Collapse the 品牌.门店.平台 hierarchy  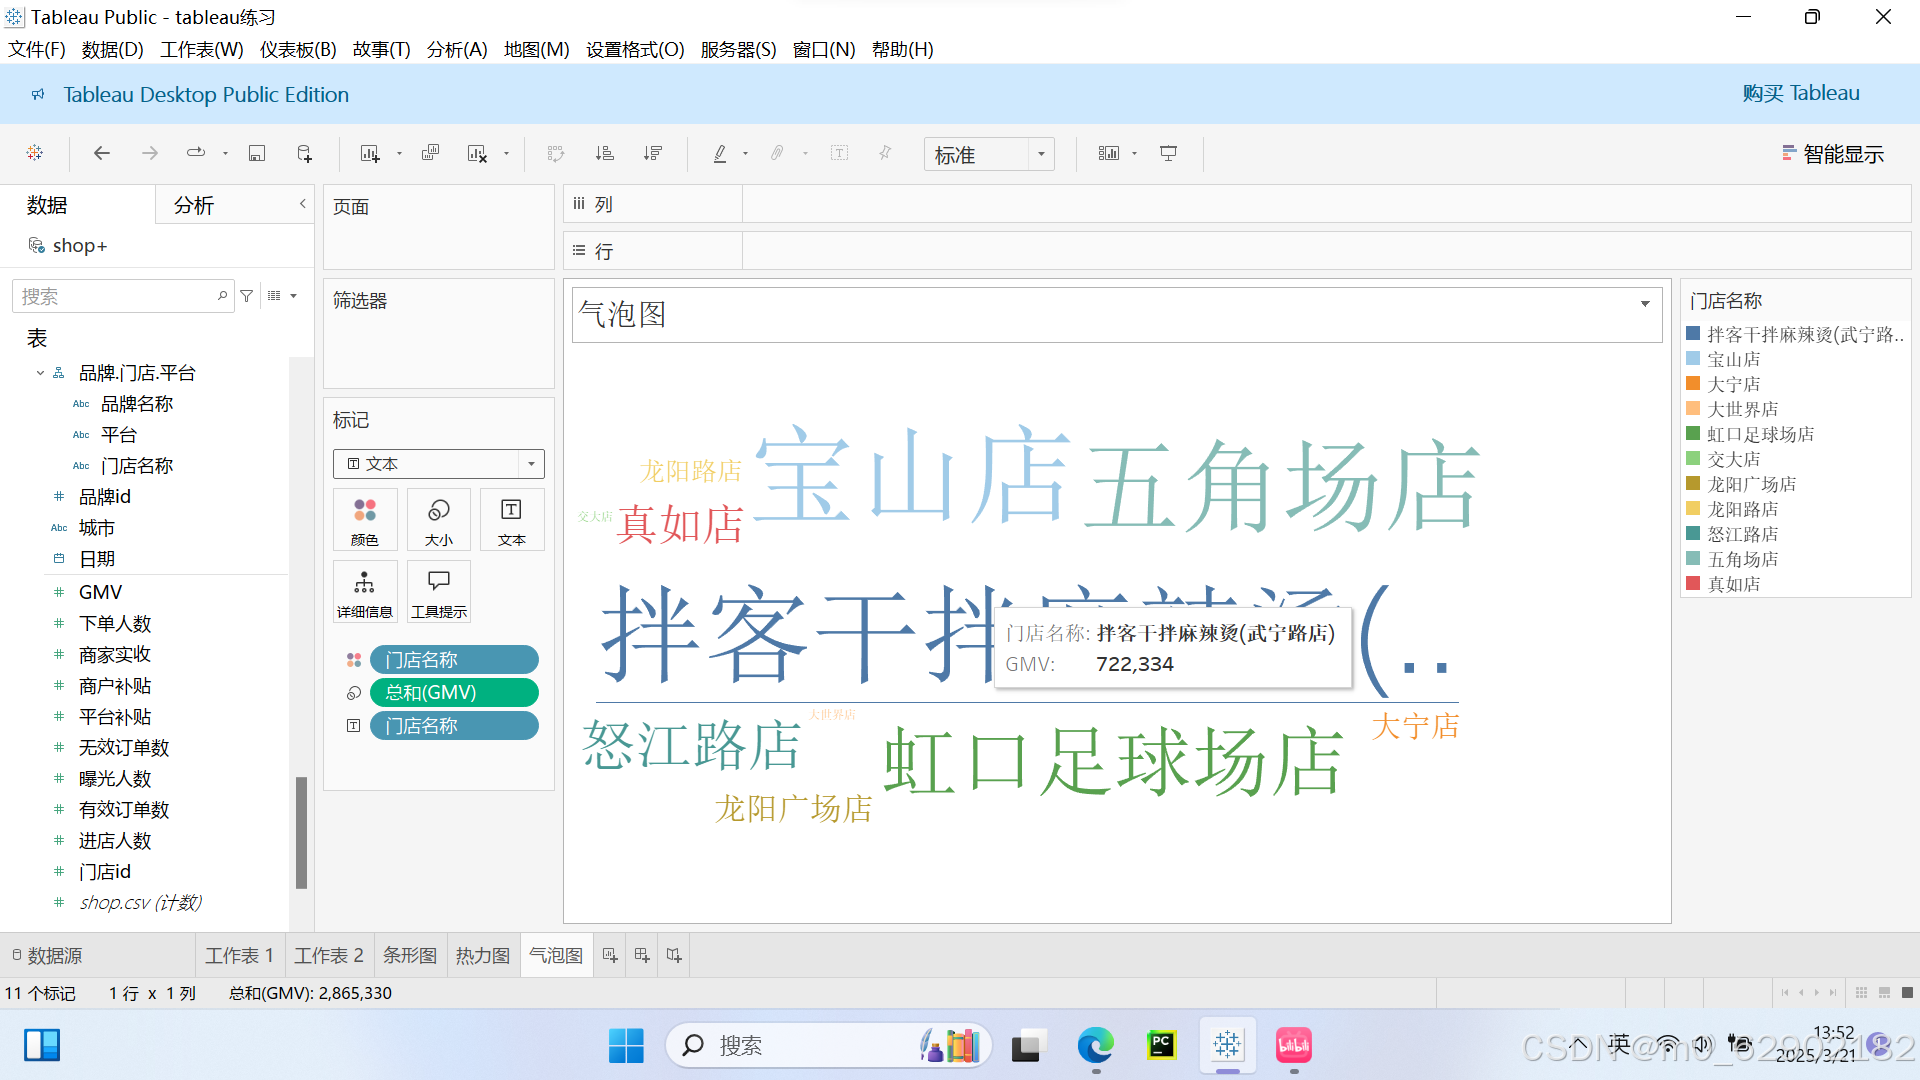tap(40, 373)
